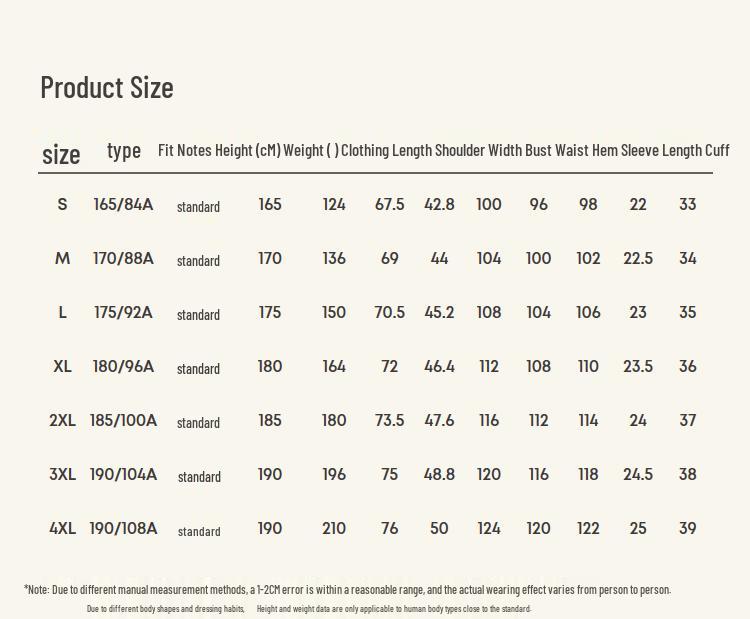Image resolution: width=750 pixels, height=619 pixels.
Task: Select the XL size row label
Action: [x=62, y=366]
